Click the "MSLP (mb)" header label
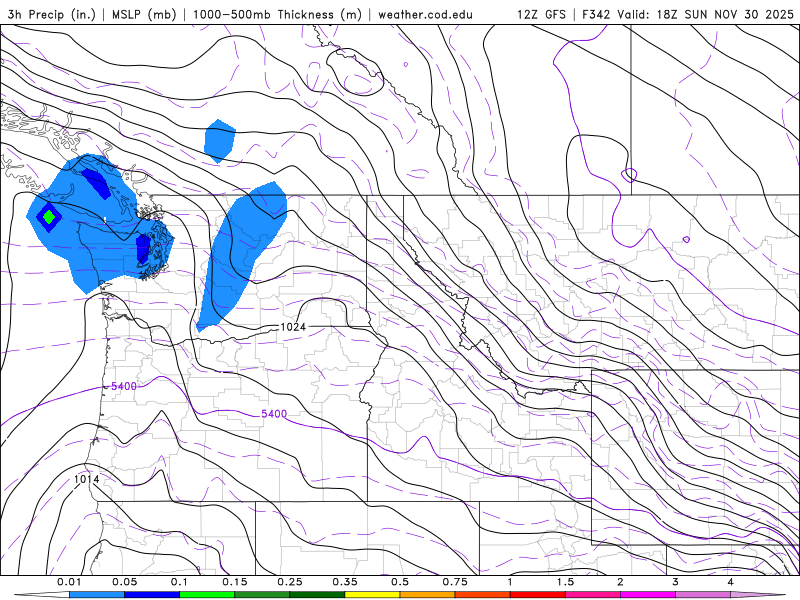 [144, 14]
